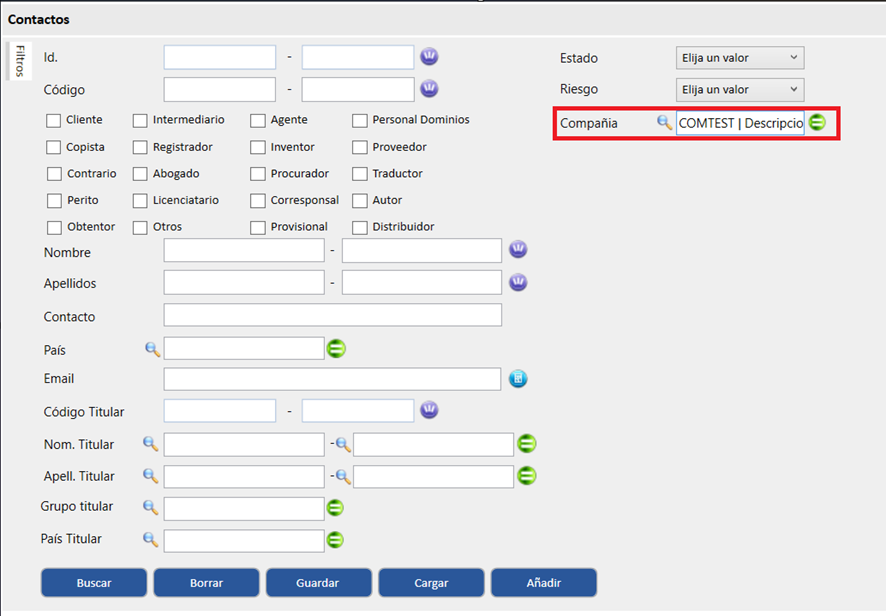Image resolution: width=886 pixels, height=616 pixels.
Task: Click the purple icon in the Código row
Action: point(429,89)
